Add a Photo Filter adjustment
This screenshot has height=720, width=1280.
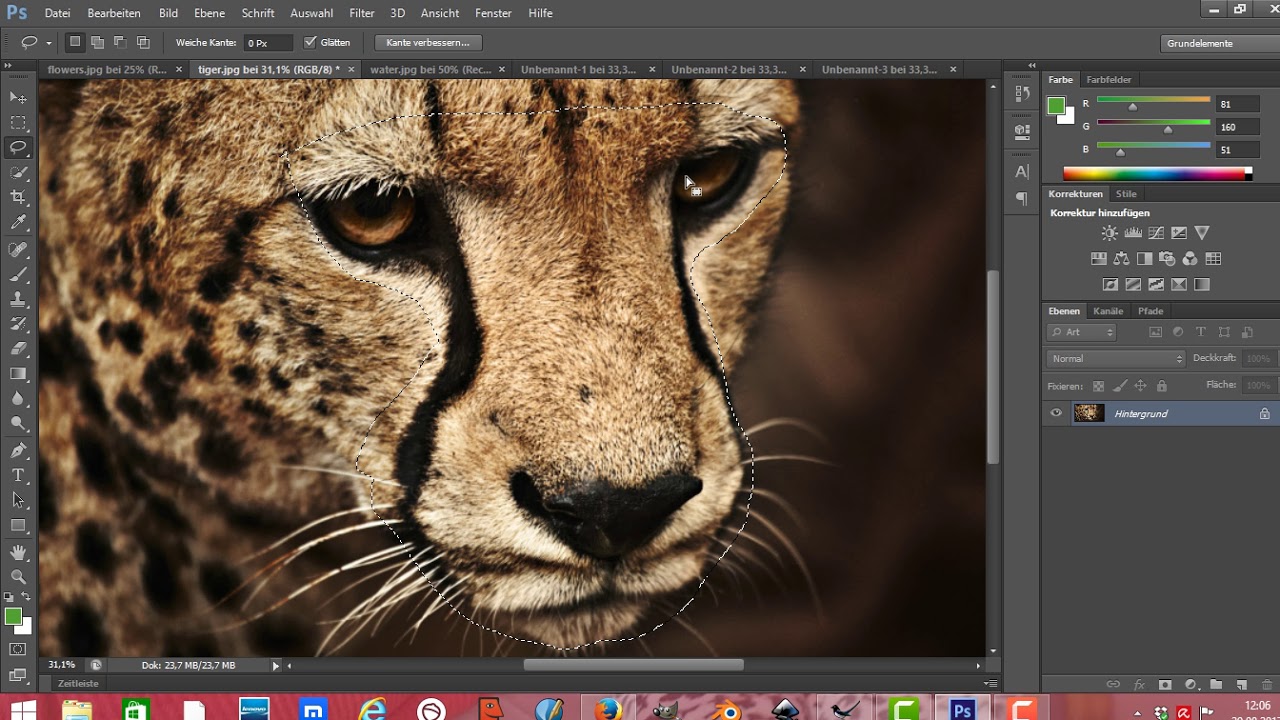(1167, 259)
